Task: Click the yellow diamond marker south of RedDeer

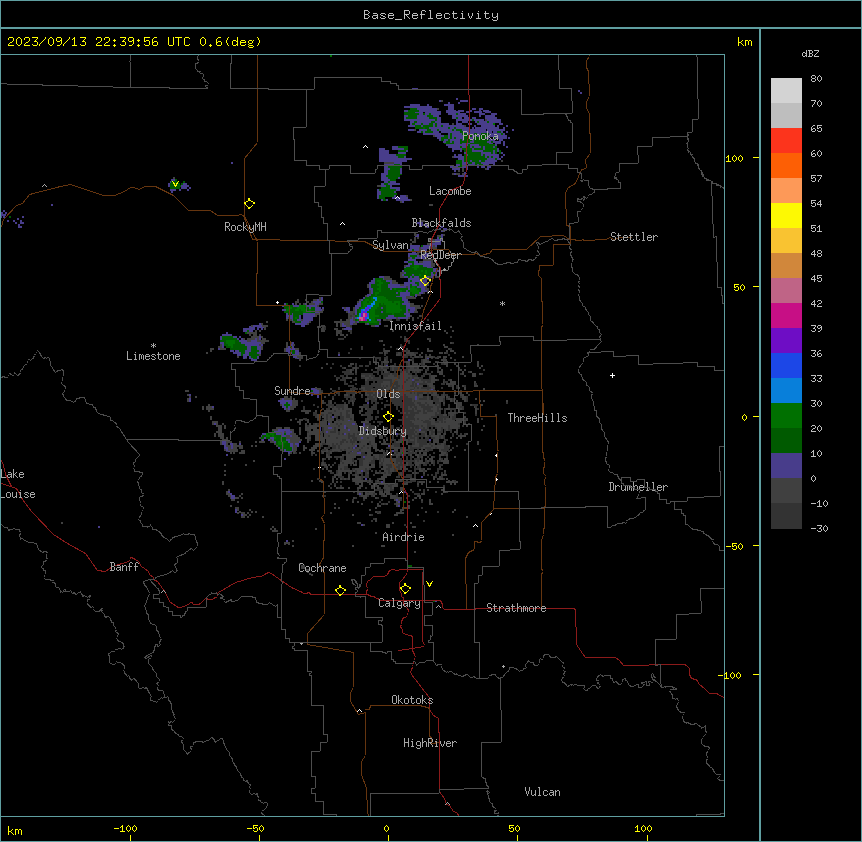Action: click(x=426, y=281)
